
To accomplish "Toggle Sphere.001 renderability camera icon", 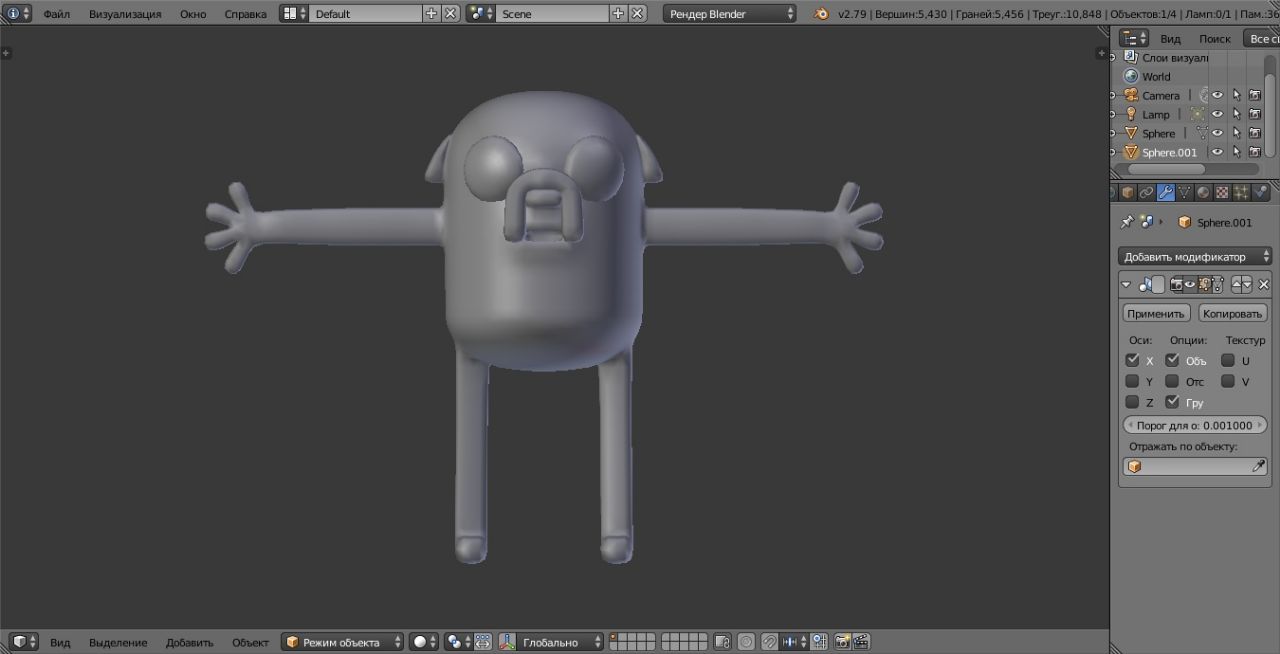I will [x=1254, y=152].
